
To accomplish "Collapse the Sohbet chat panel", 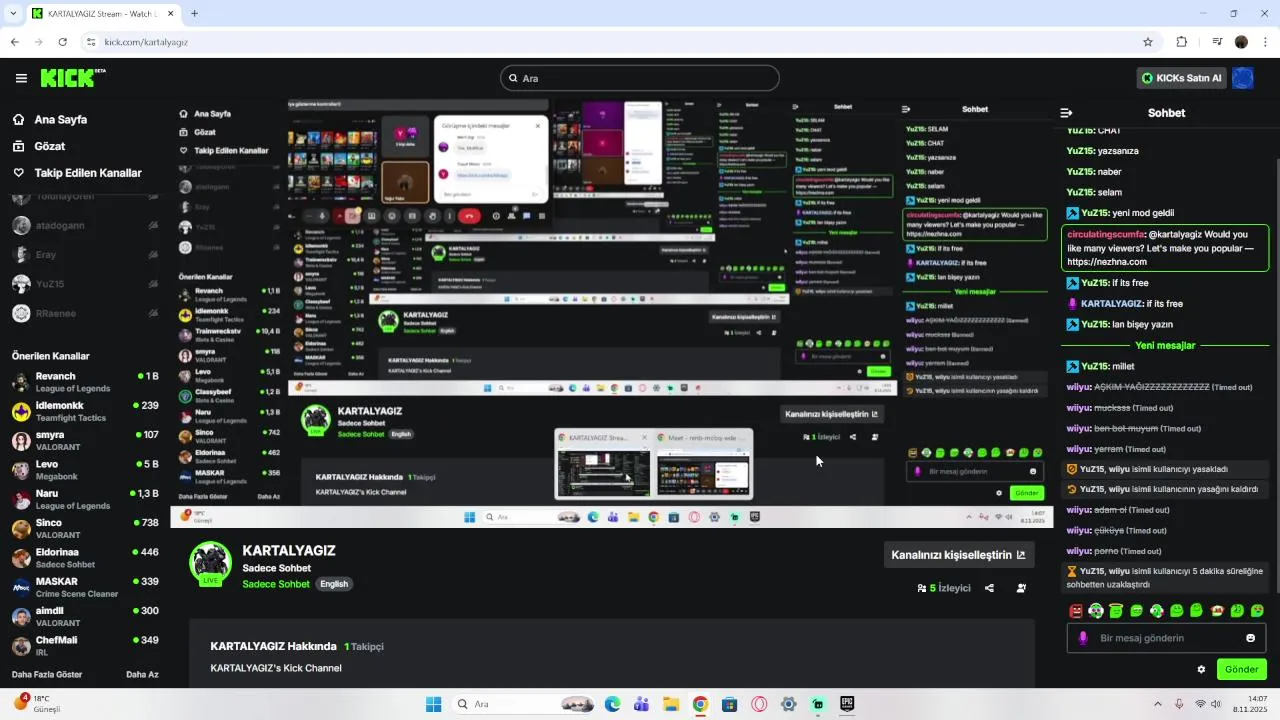I will coord(1066,113).
